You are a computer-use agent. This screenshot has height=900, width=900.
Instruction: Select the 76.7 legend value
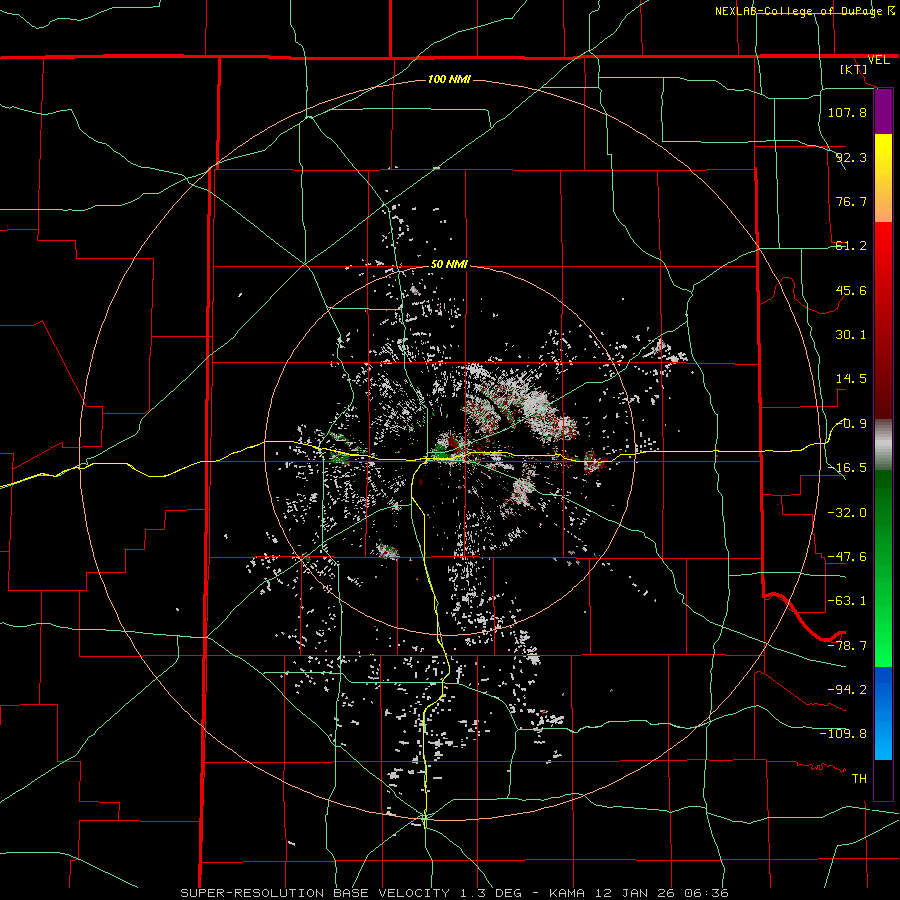point(851,201)
